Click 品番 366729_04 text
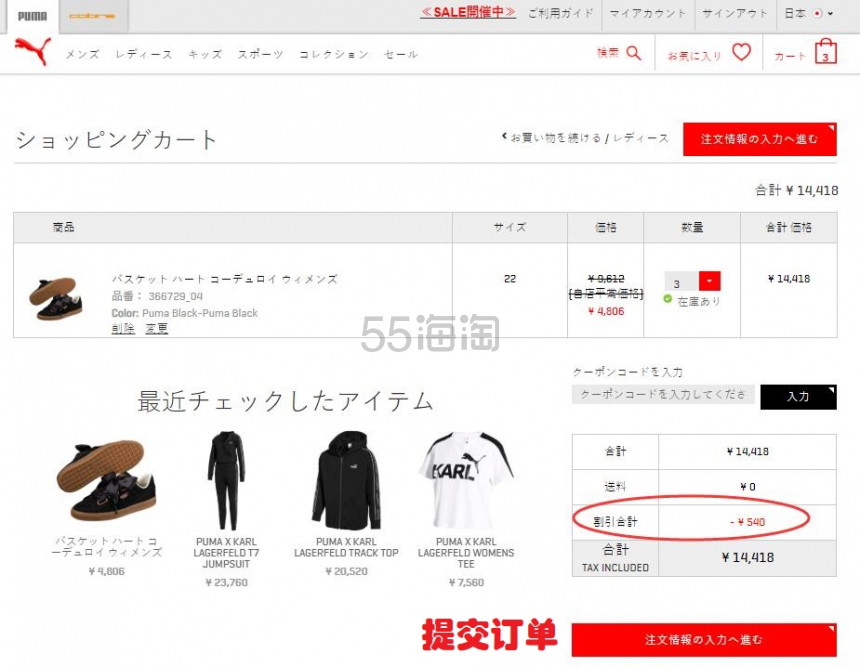Viewport: 860px width, 667px height. tap(157, 296)
